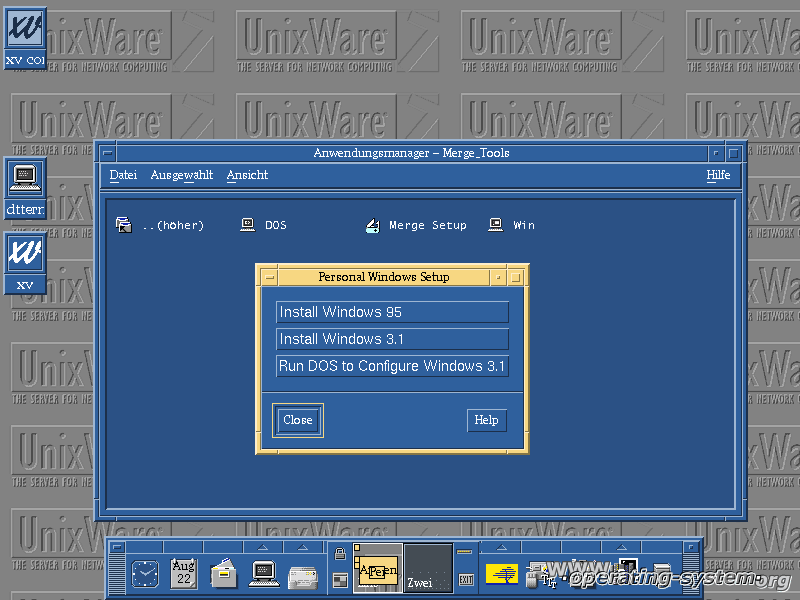Click the lock screen padlock icon
Viewport: 800px width, 600px height.
[340, 554]
